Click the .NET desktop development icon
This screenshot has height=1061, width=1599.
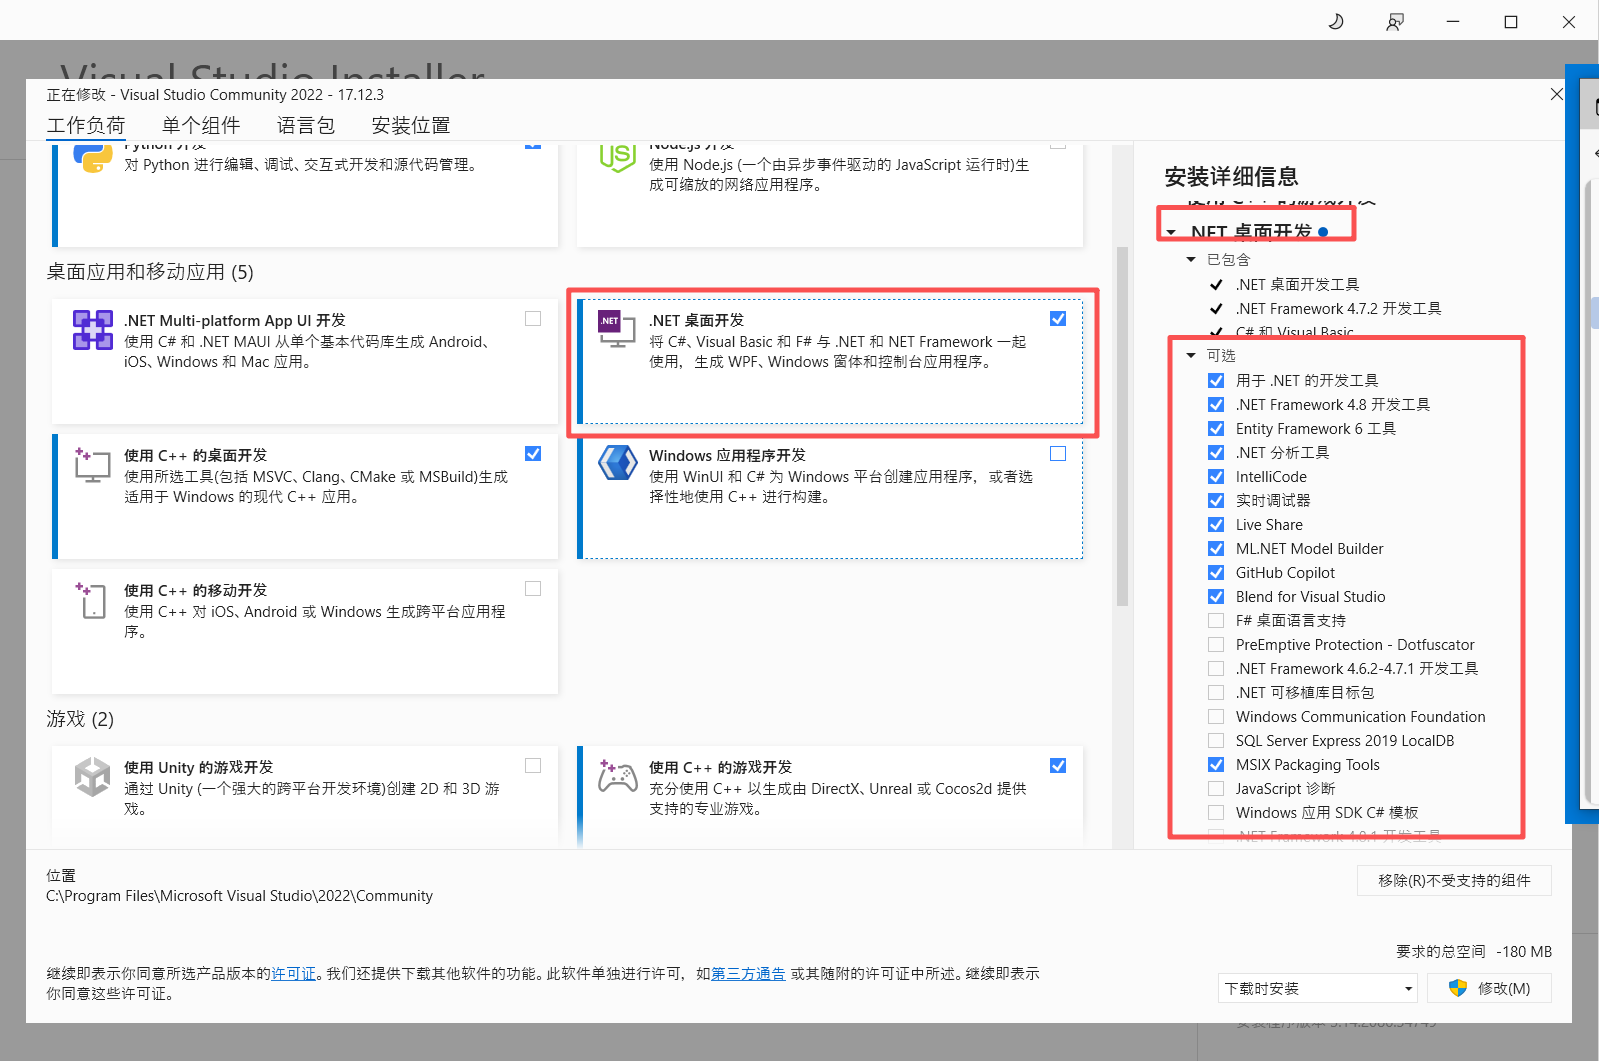click(617, 329)
